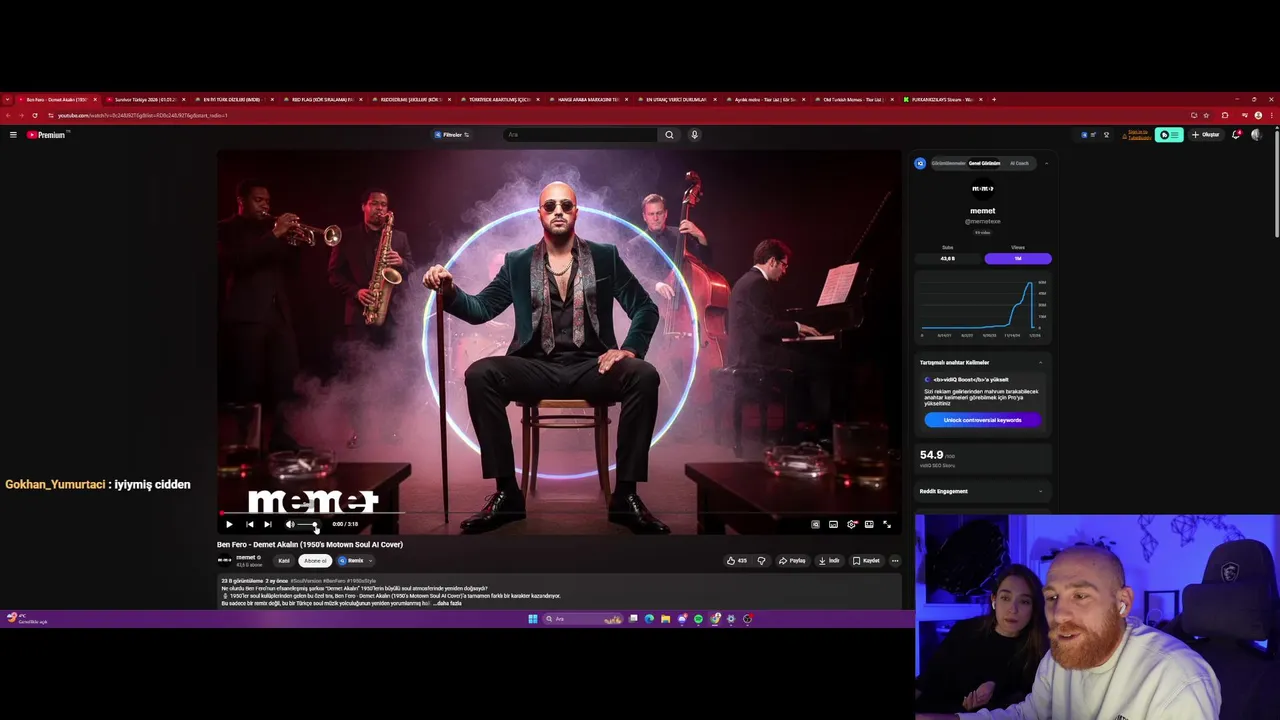Switch to the Old Turkish Memes browser tab

coord(855,99)
